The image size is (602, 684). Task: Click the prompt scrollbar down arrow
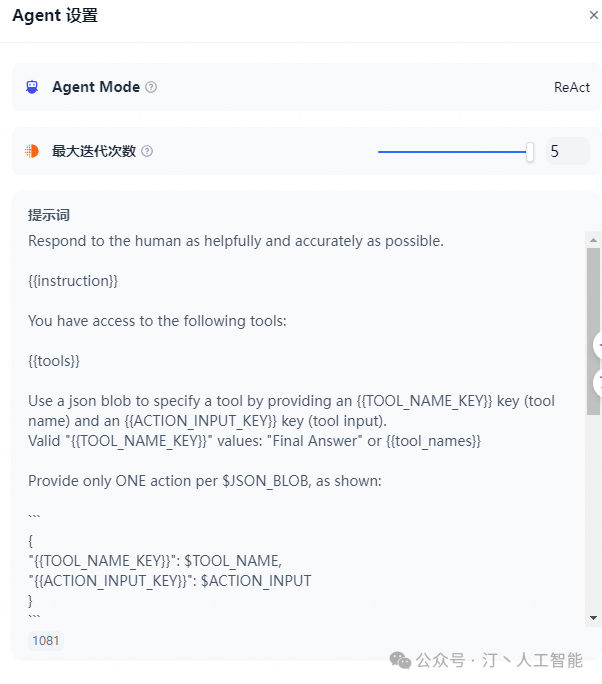point(594,618)
